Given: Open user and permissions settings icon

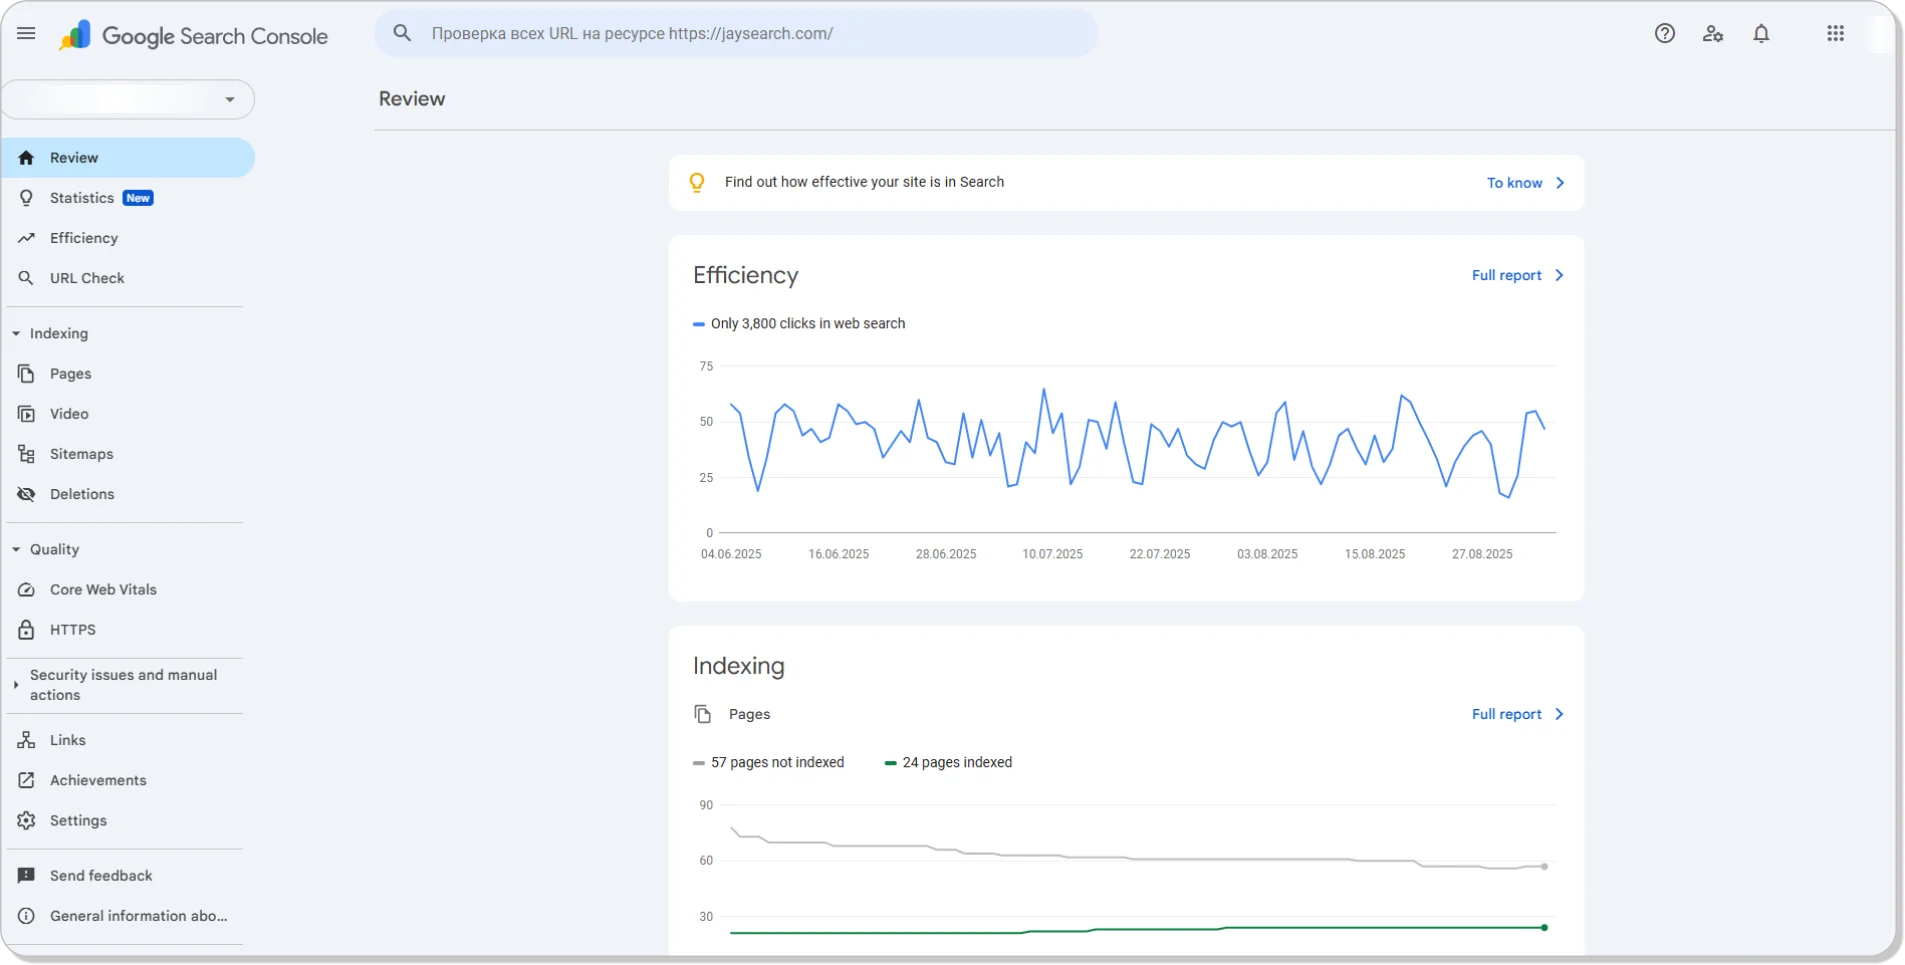Looking at the screenshot, I should tap(1712, 33).
